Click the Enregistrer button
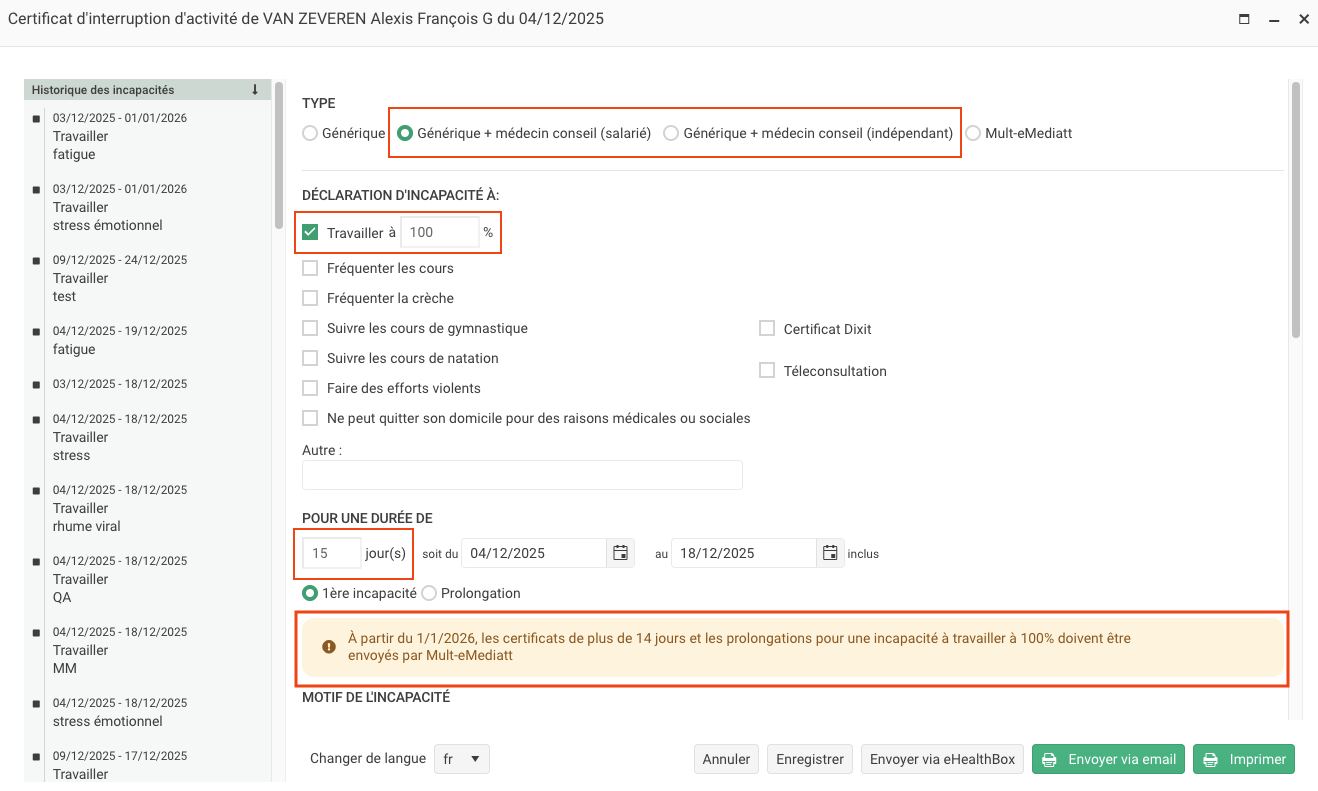This screenshot has height=791, width=1318. pos(810,759)
